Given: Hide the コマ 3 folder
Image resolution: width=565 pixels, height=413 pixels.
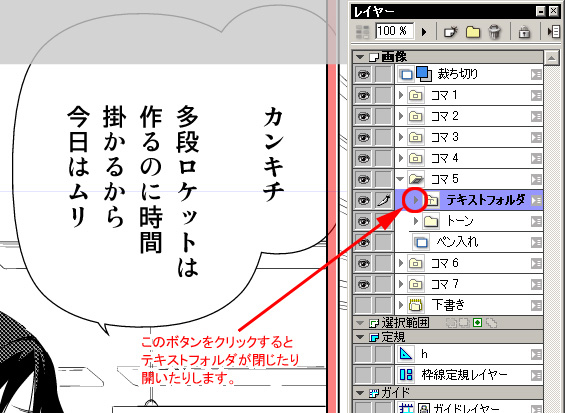Looking at the screenshot, I should [x=364, y=137].
